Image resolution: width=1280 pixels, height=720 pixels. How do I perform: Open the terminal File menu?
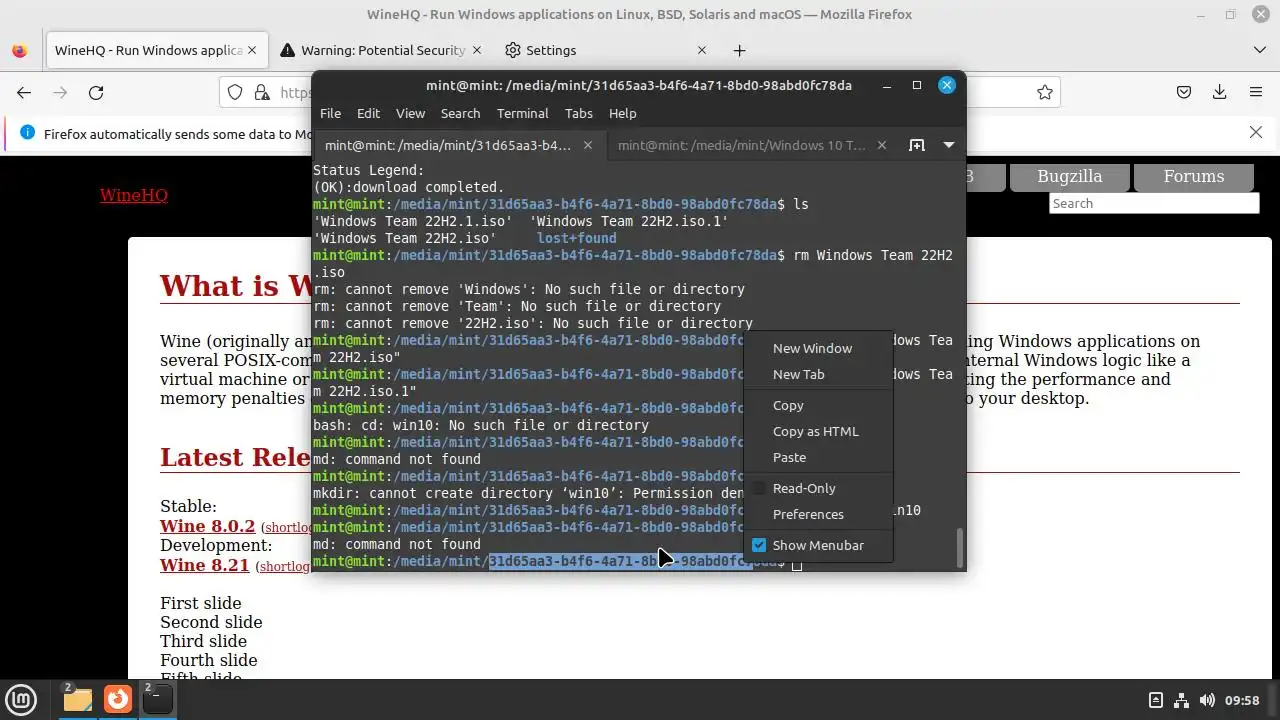point(330,113)
